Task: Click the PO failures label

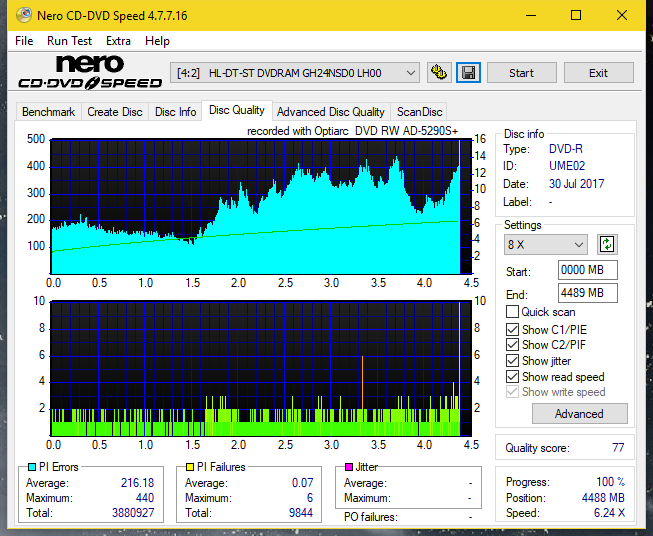Action: click(371, 517)
